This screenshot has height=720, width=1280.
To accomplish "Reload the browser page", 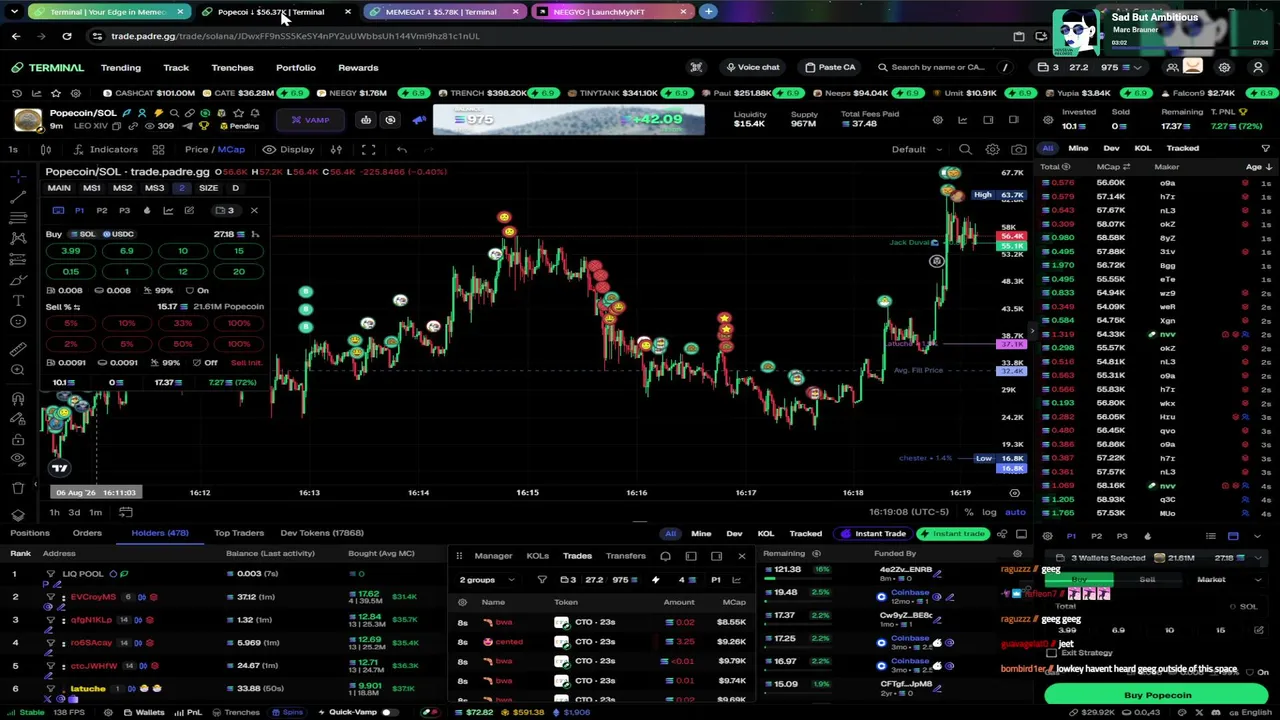I will 66,36.
